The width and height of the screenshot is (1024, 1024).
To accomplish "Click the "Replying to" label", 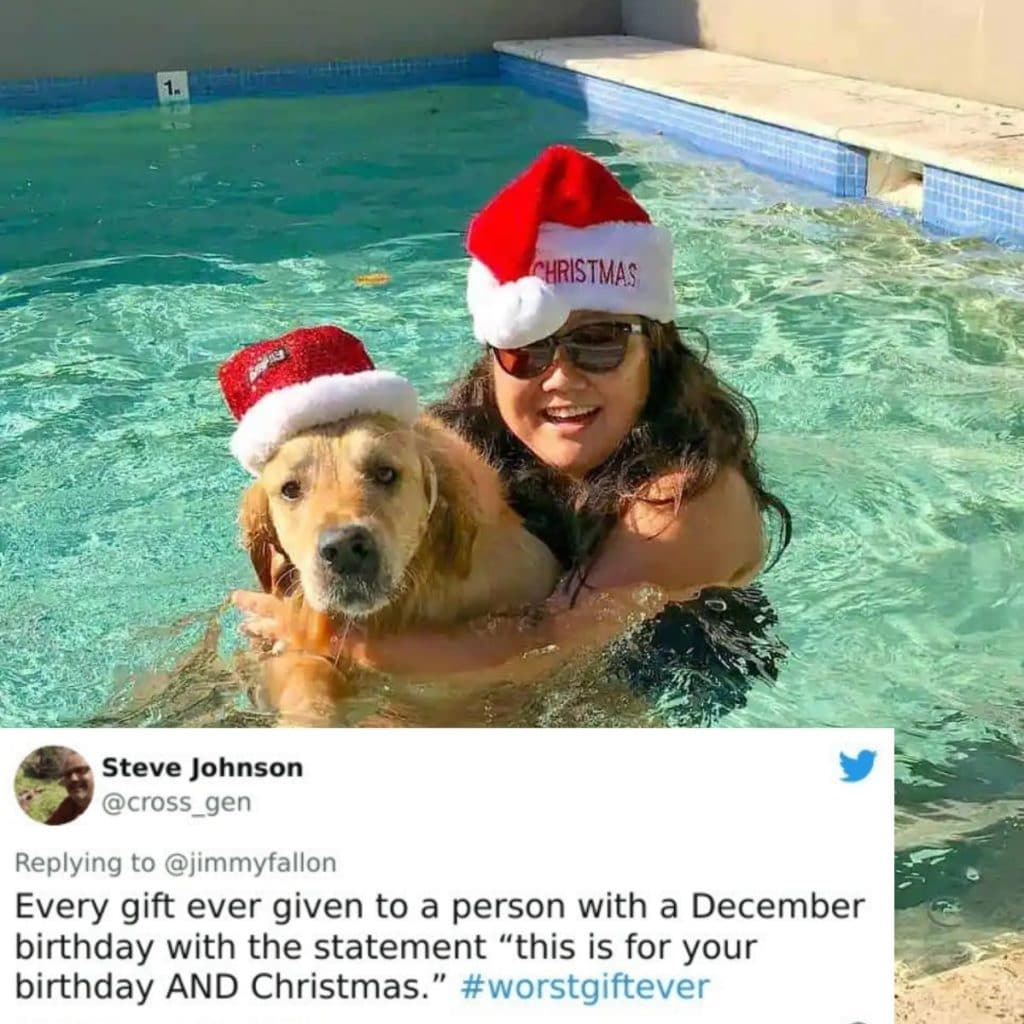I will [x=85, y=863].
